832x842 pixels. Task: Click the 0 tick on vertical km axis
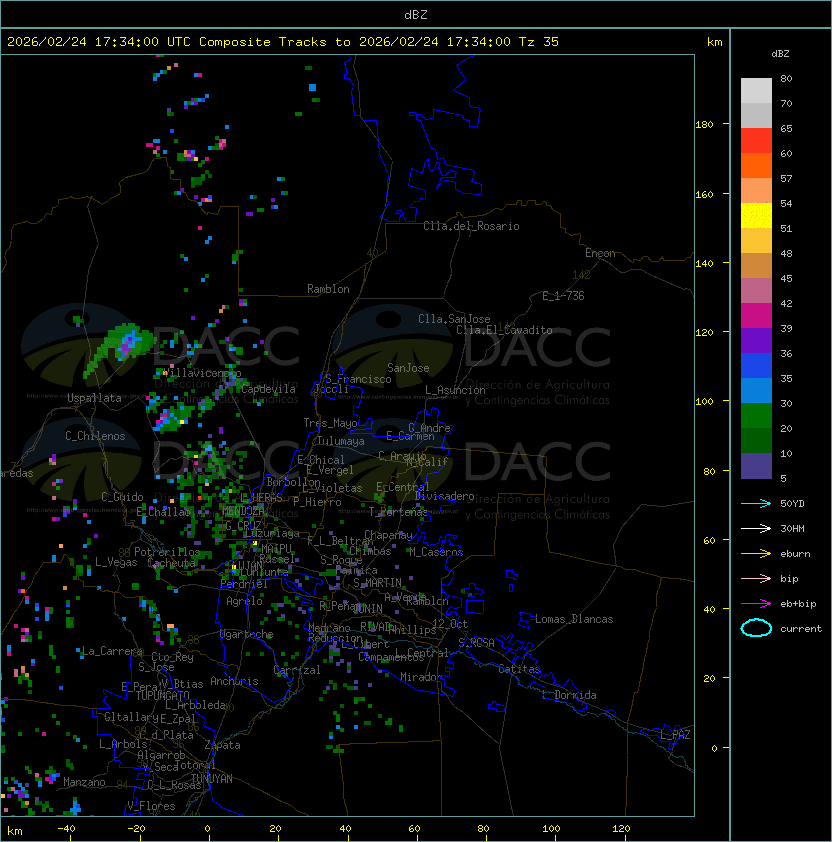click(x=714, y=749)
